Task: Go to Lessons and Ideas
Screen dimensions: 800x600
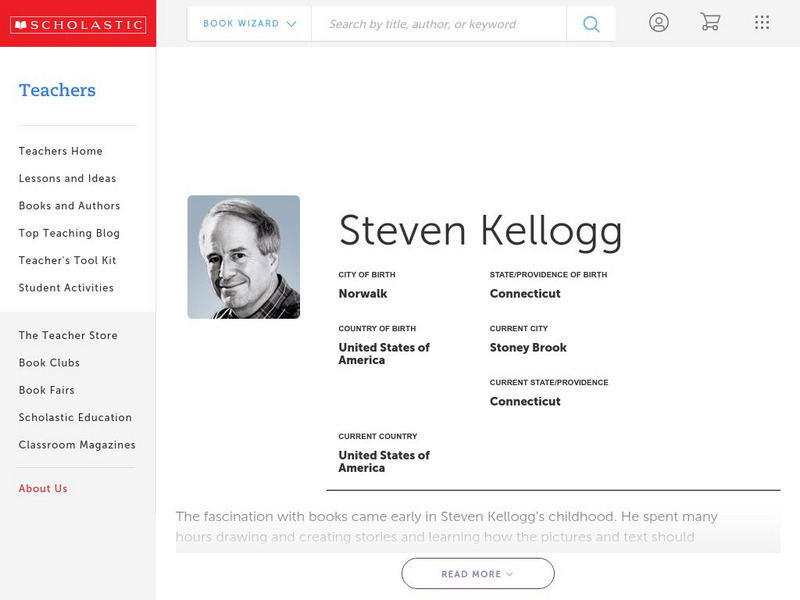Action: pos(67,179)
